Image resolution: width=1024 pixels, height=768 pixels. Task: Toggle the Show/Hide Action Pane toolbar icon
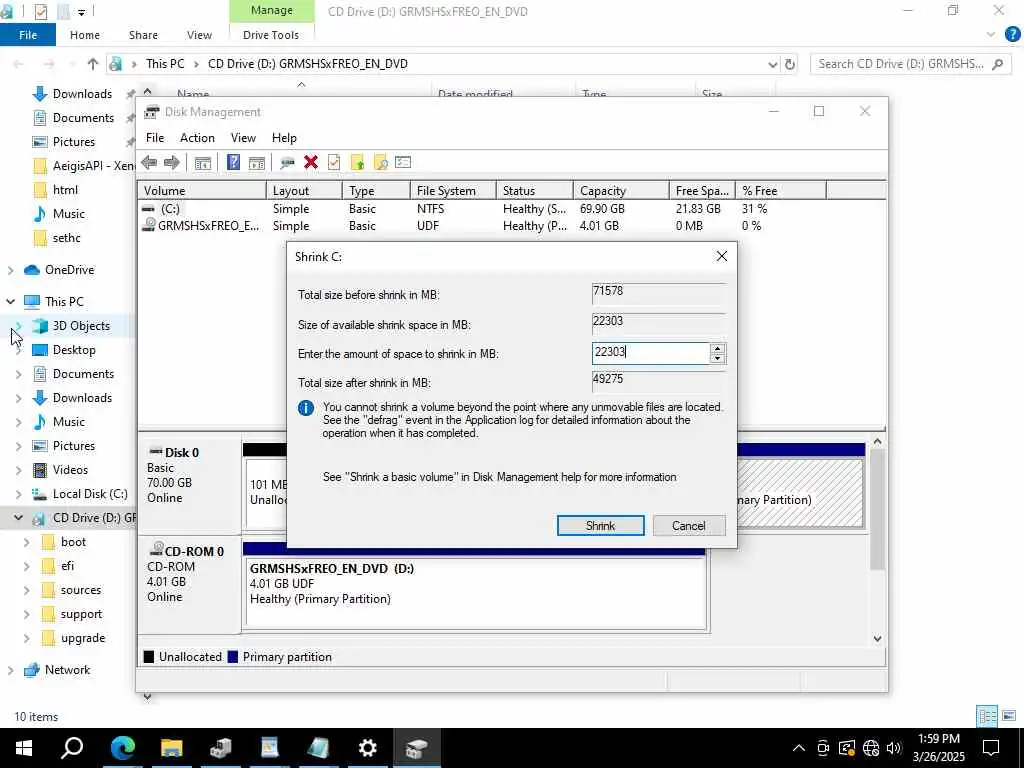[257, 163]
